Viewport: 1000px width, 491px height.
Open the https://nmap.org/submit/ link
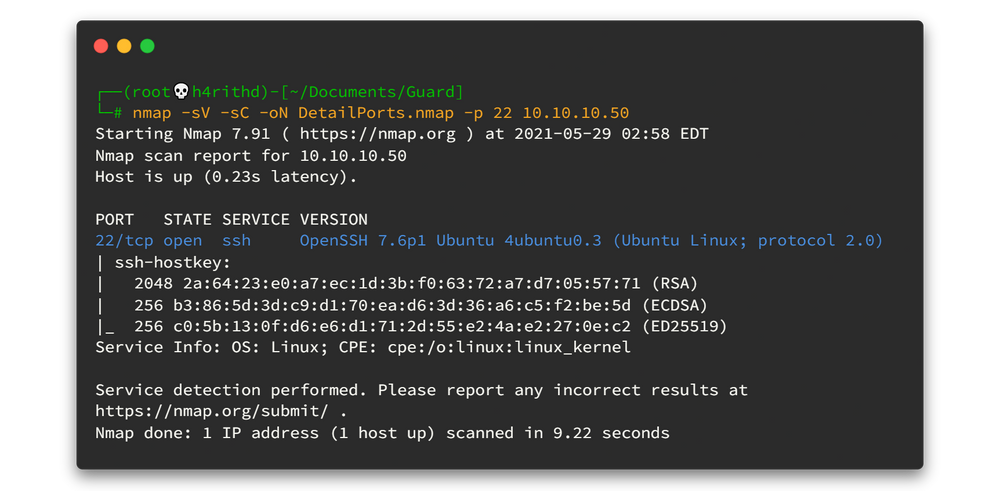[x=212, y=411]
